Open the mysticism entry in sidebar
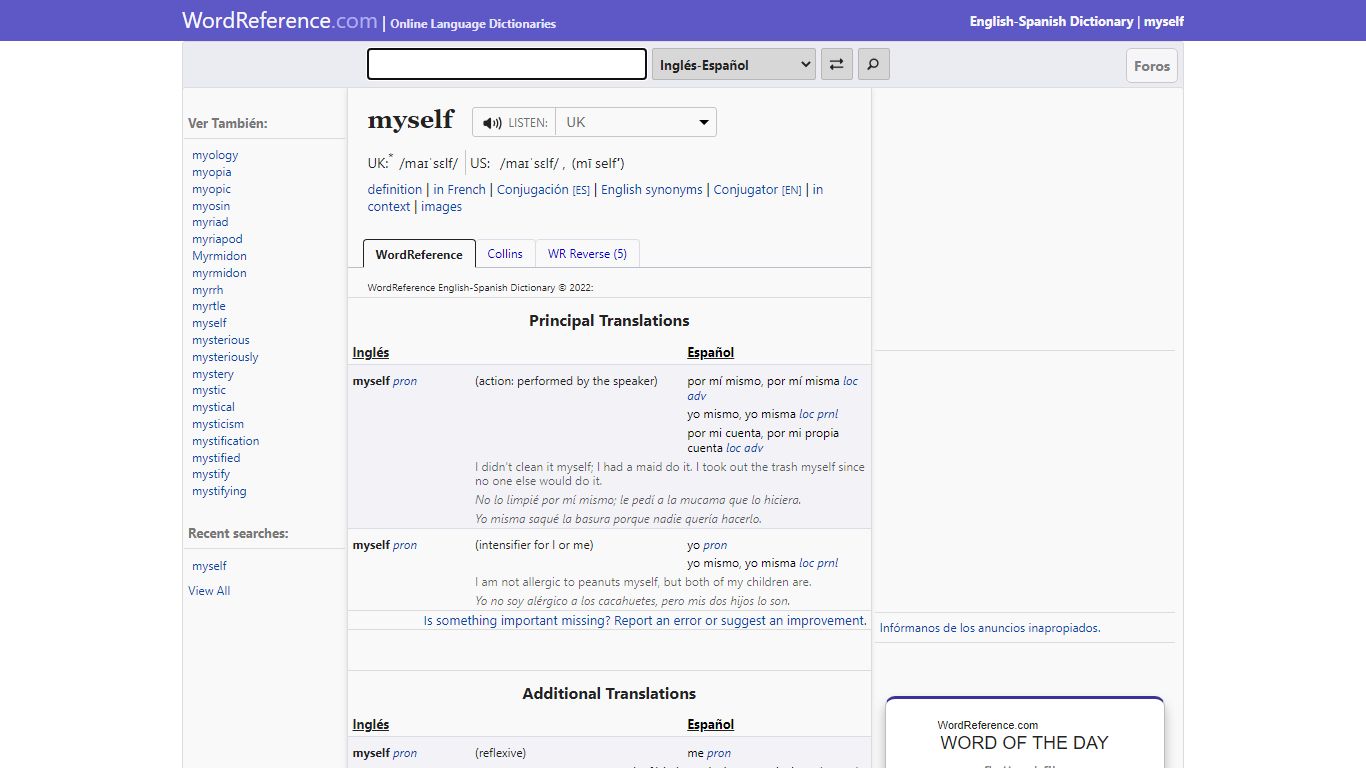This screenshot has width=1366, height=768. [218, 424]
